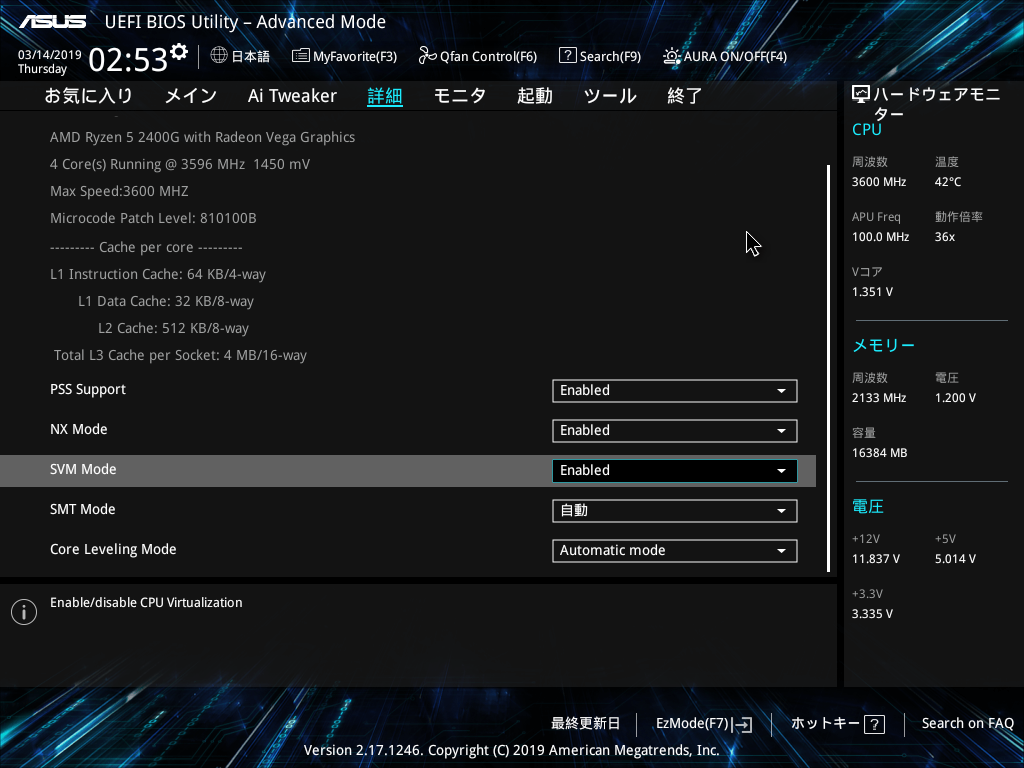
Task: Click L2 Cache: 512 KB/8-way line
Action: pos(174,328)
